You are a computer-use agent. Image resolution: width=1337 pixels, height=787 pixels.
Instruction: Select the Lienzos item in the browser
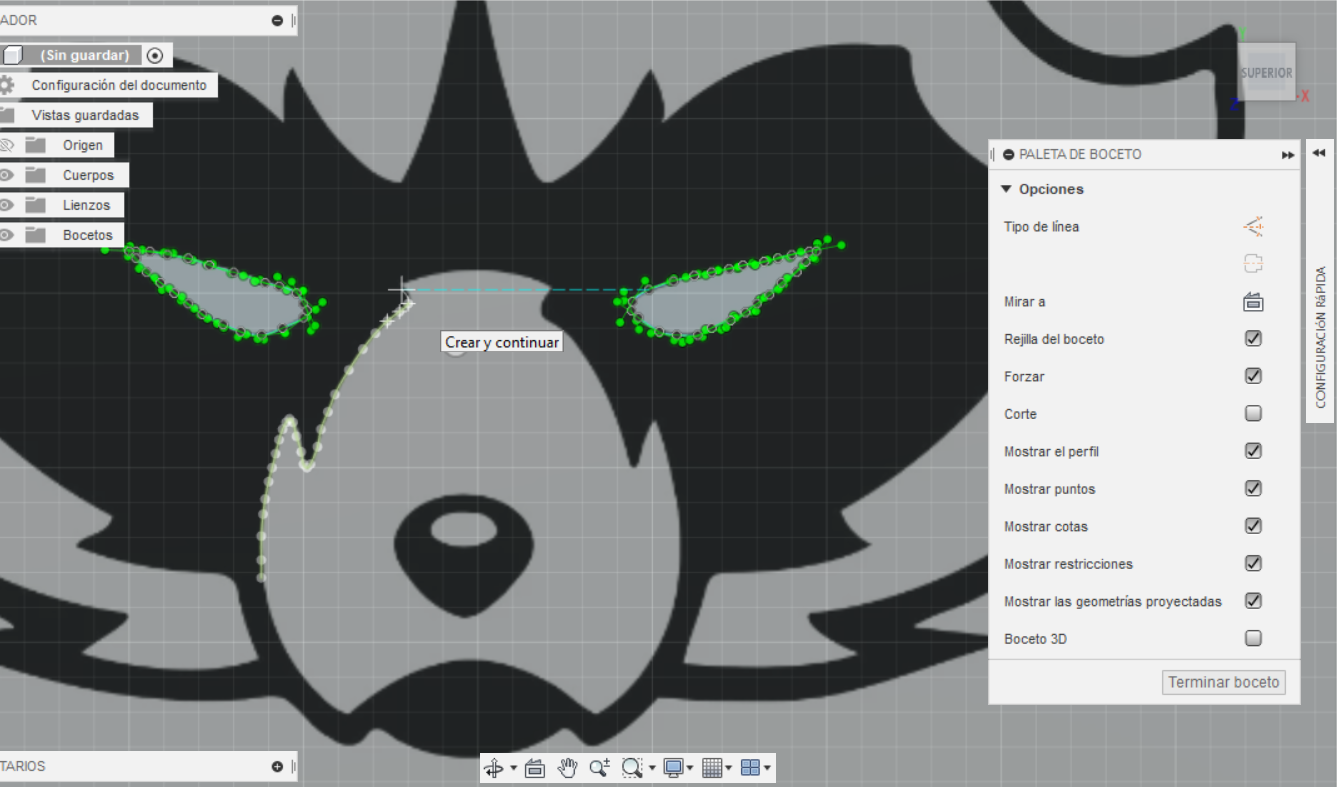click(86, 205)
